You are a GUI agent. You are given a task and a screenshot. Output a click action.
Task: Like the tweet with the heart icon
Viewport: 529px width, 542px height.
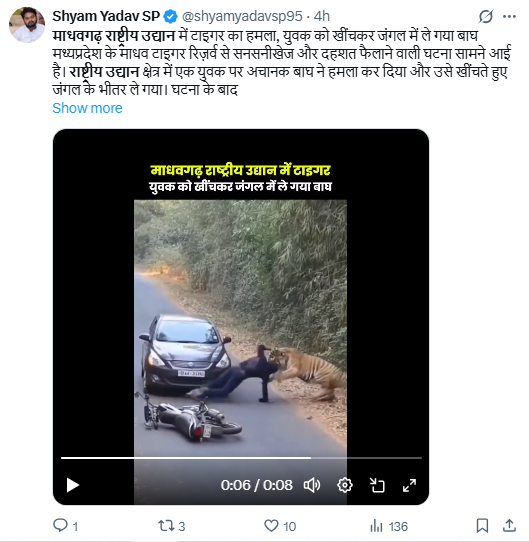(x=280, y=526)
